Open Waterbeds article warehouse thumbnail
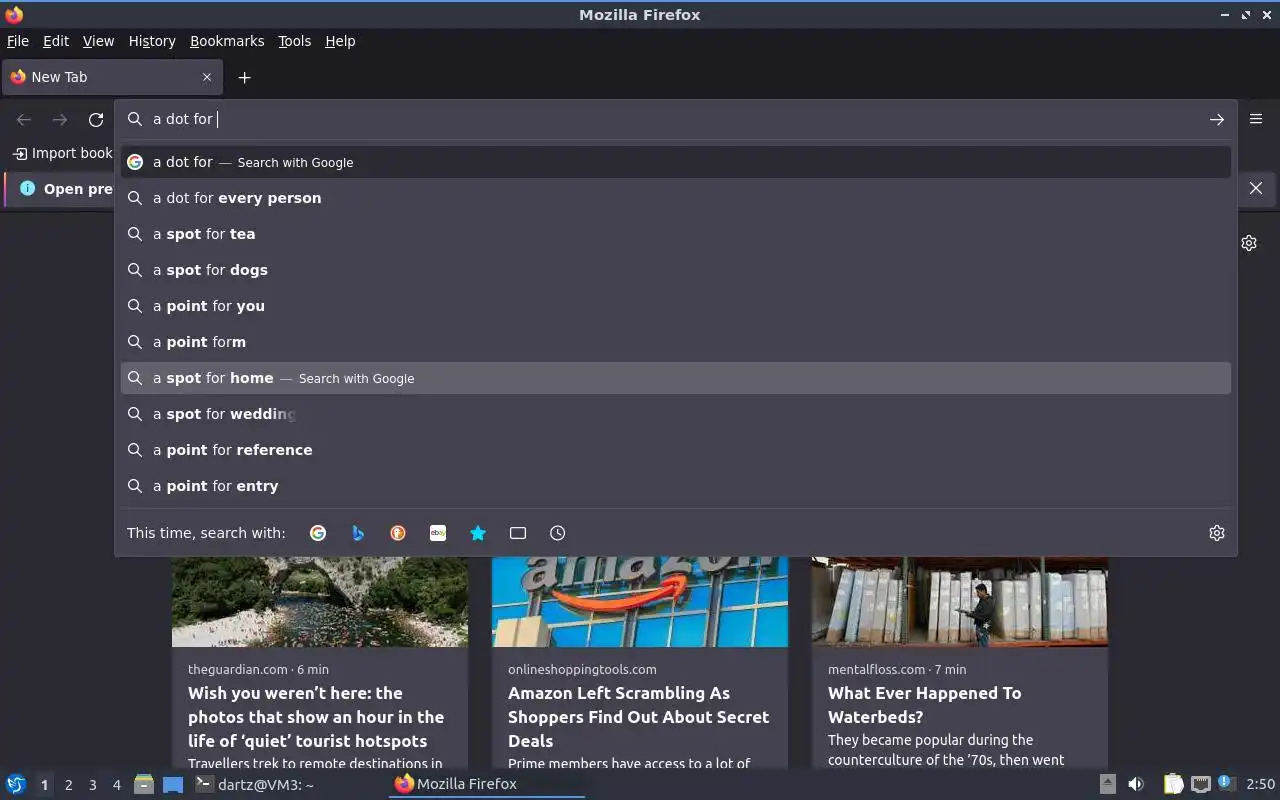 pos(960,601)
